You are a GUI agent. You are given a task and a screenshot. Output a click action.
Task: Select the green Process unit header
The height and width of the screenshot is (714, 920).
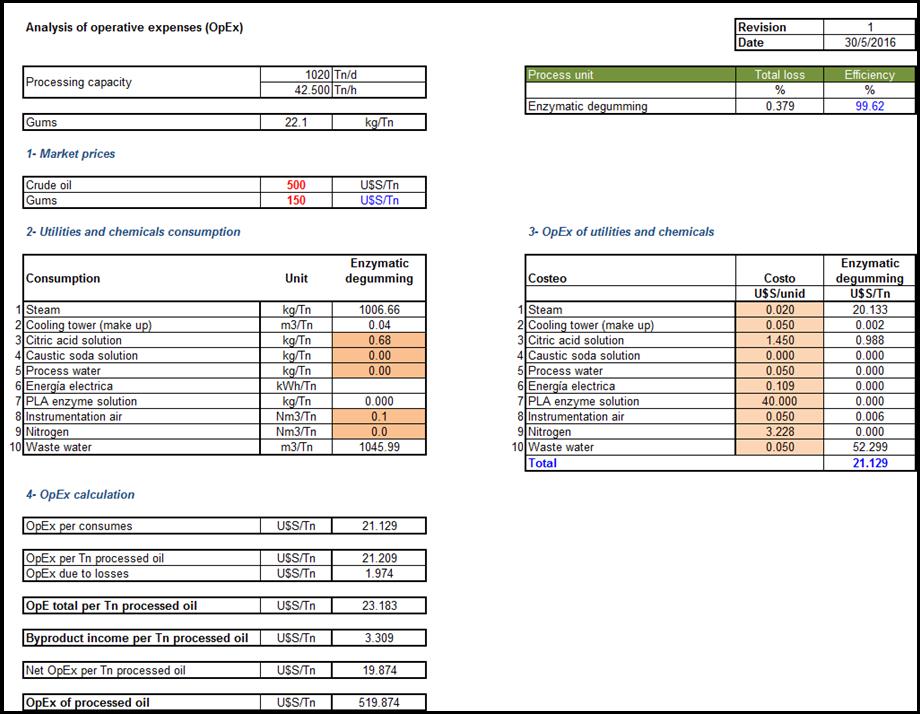(630, 75)
